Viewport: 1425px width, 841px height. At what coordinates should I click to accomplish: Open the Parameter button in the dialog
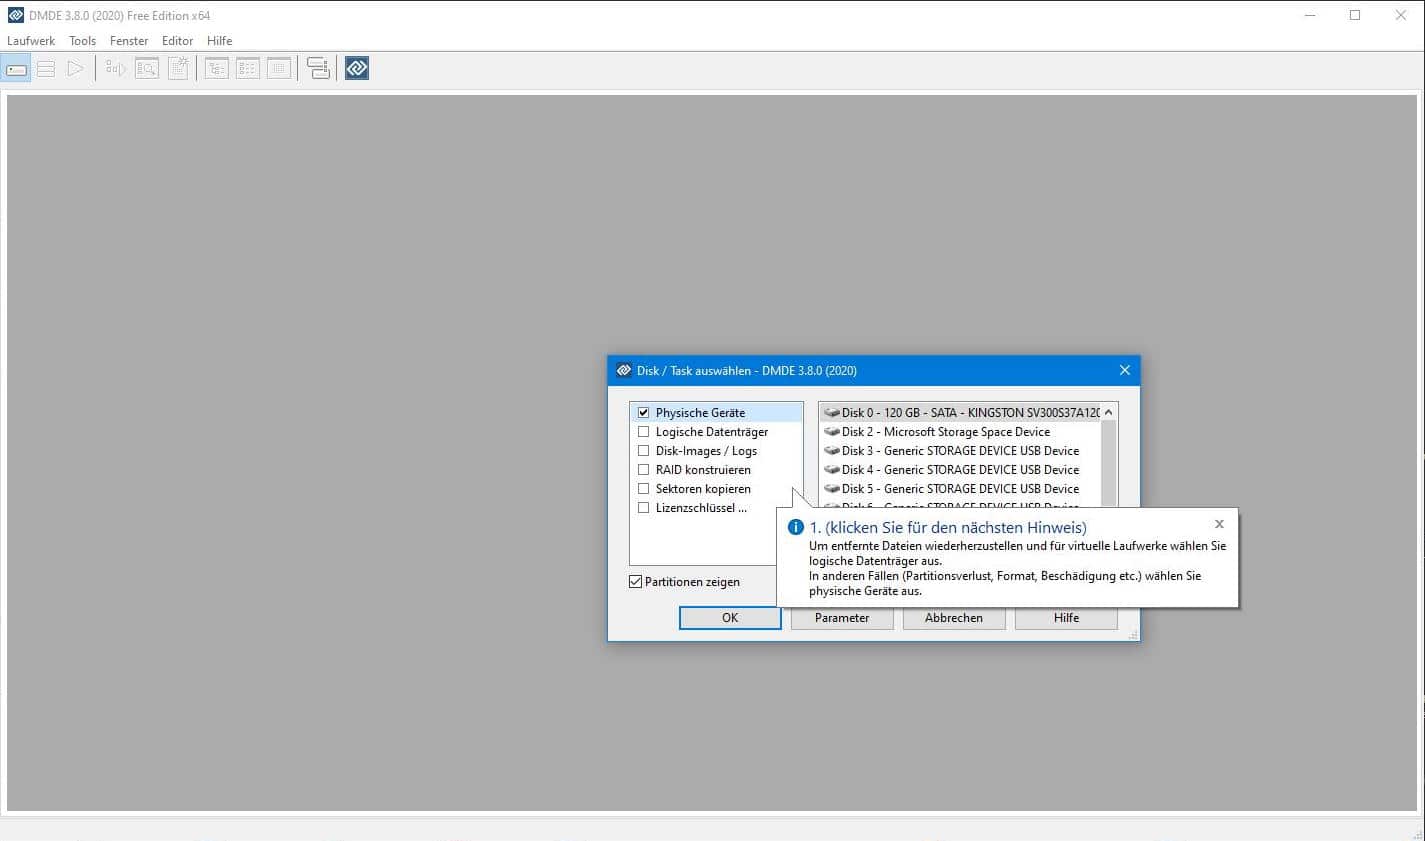tap(842, 618)
